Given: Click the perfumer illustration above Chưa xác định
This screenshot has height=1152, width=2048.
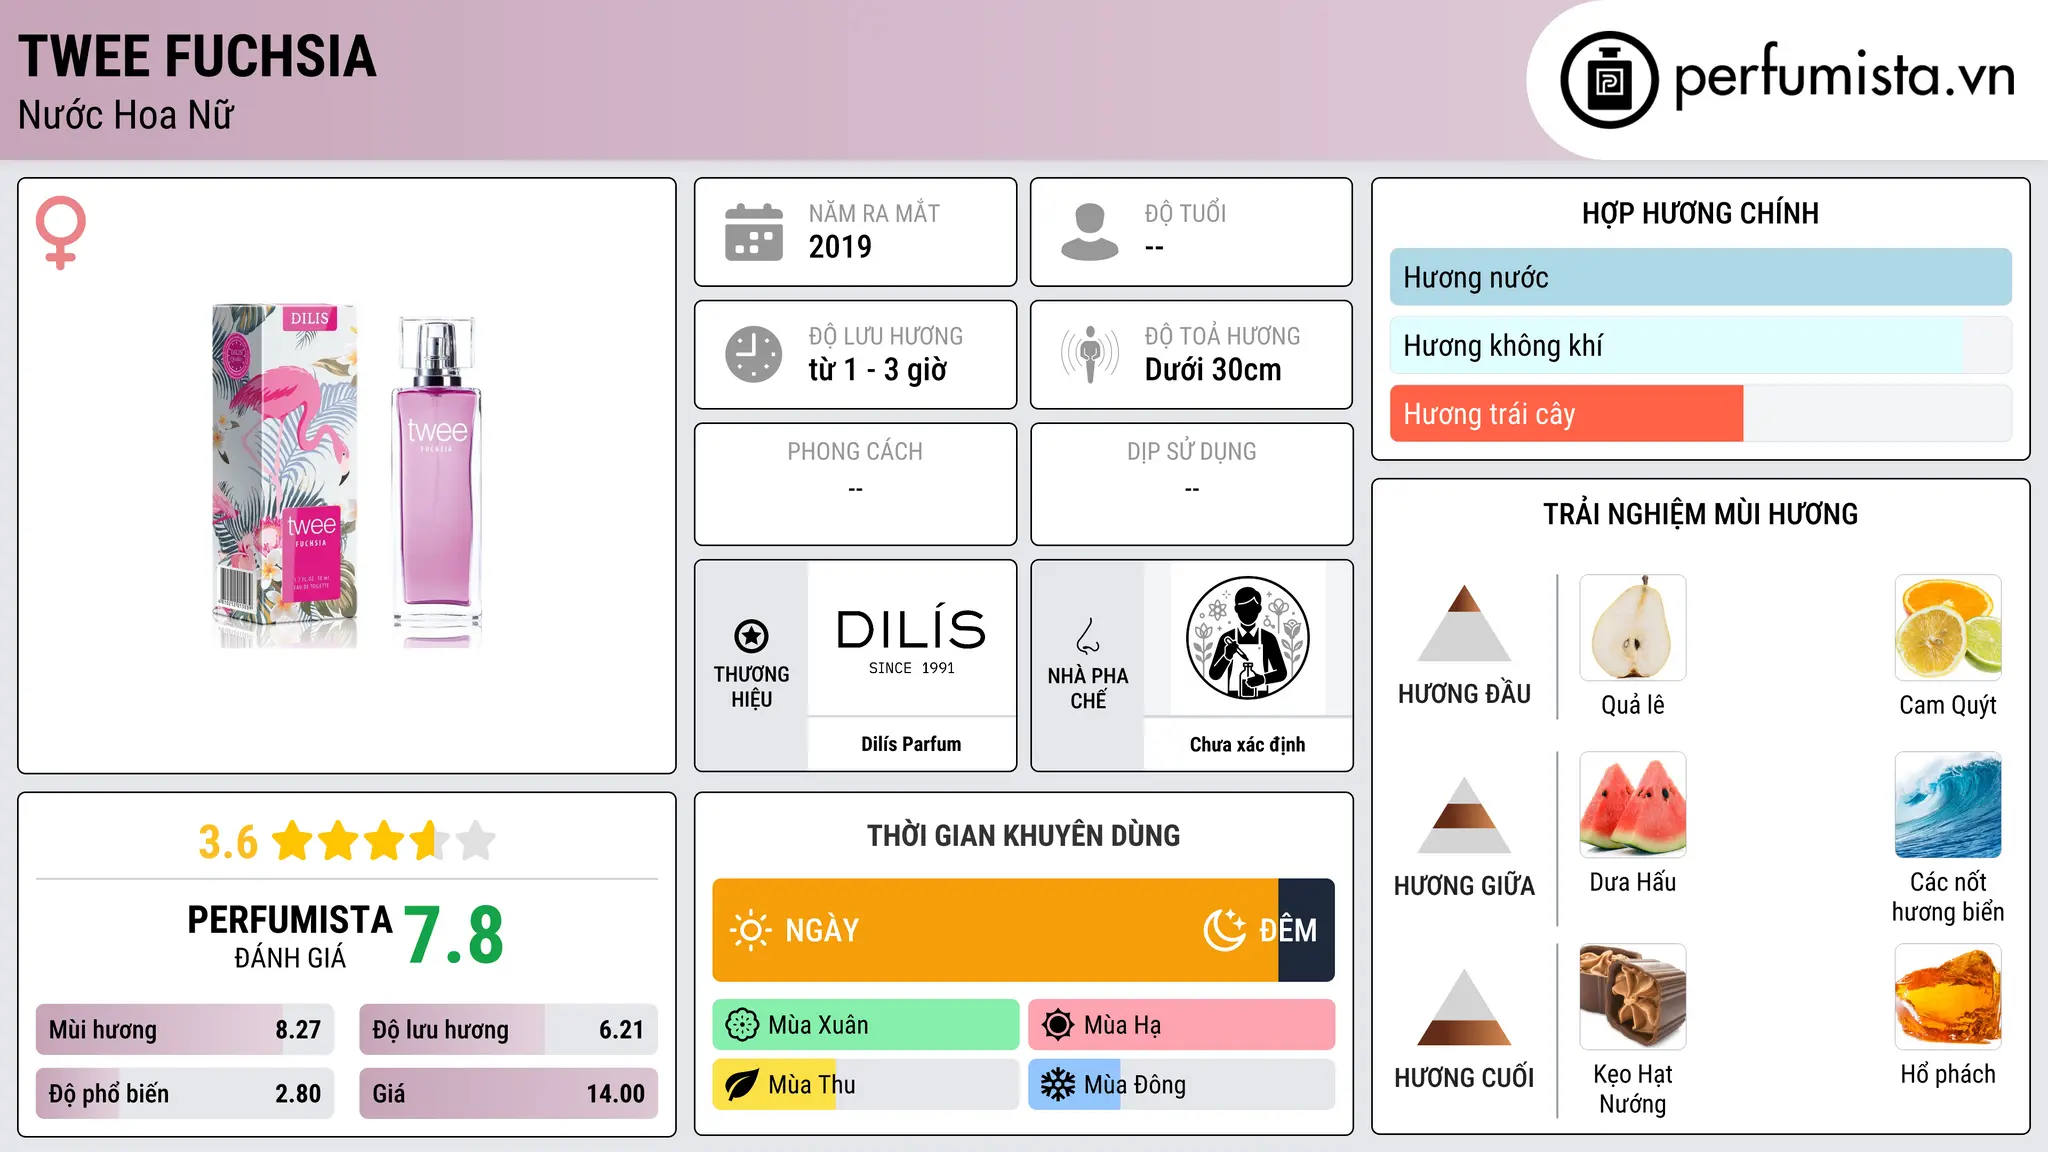Looking at the screenshot, I should coord(1247,638).
